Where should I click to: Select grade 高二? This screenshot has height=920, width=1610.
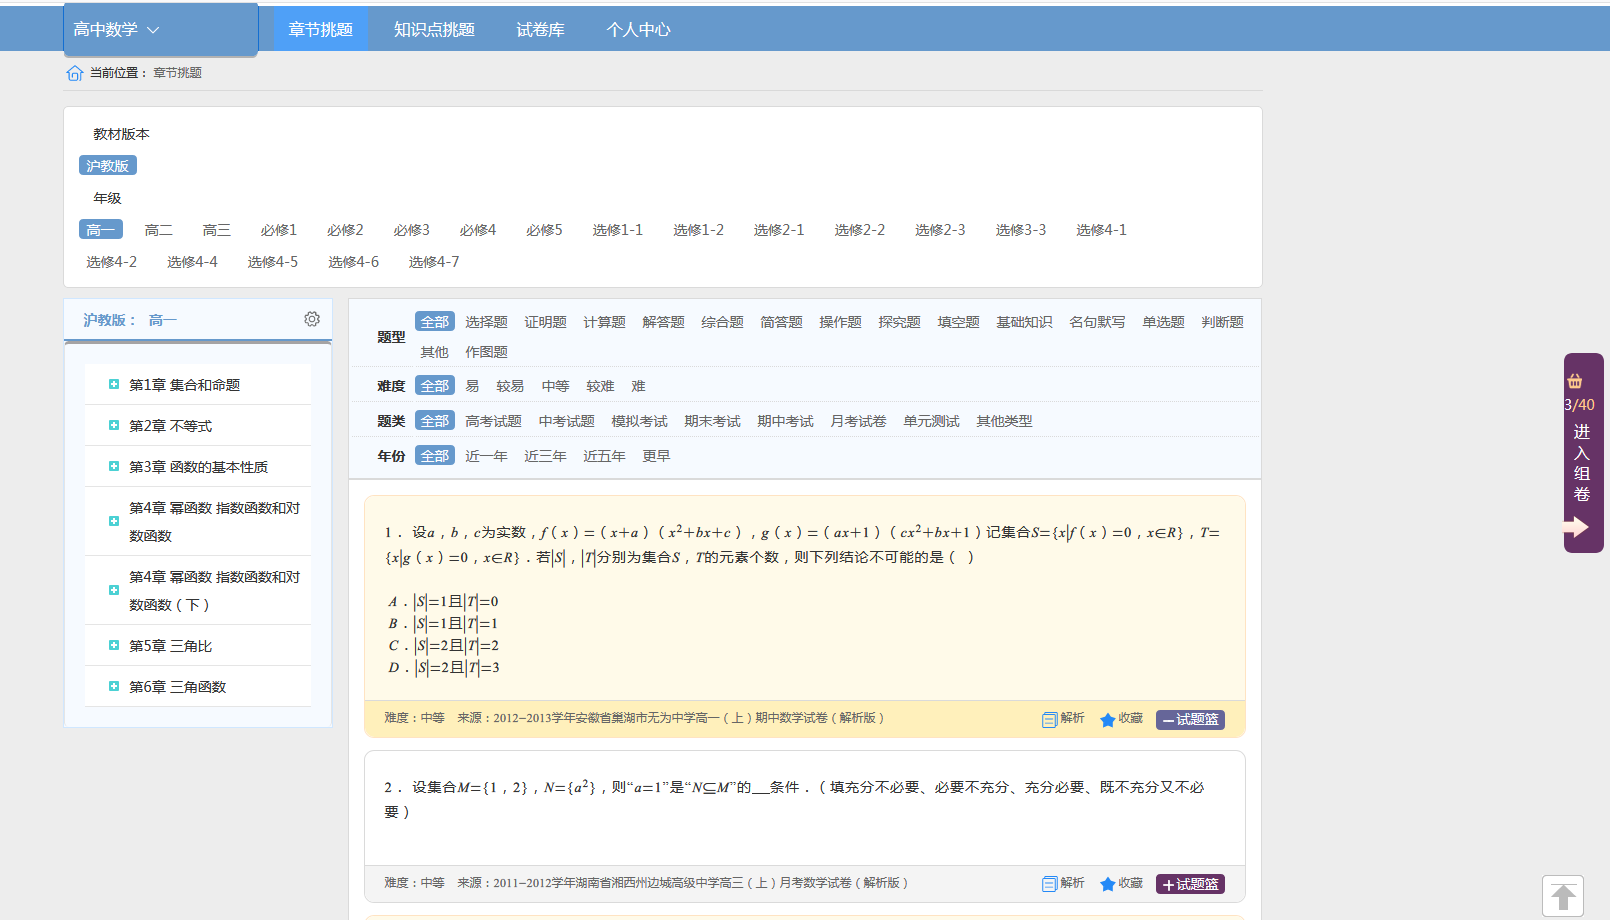158,230
